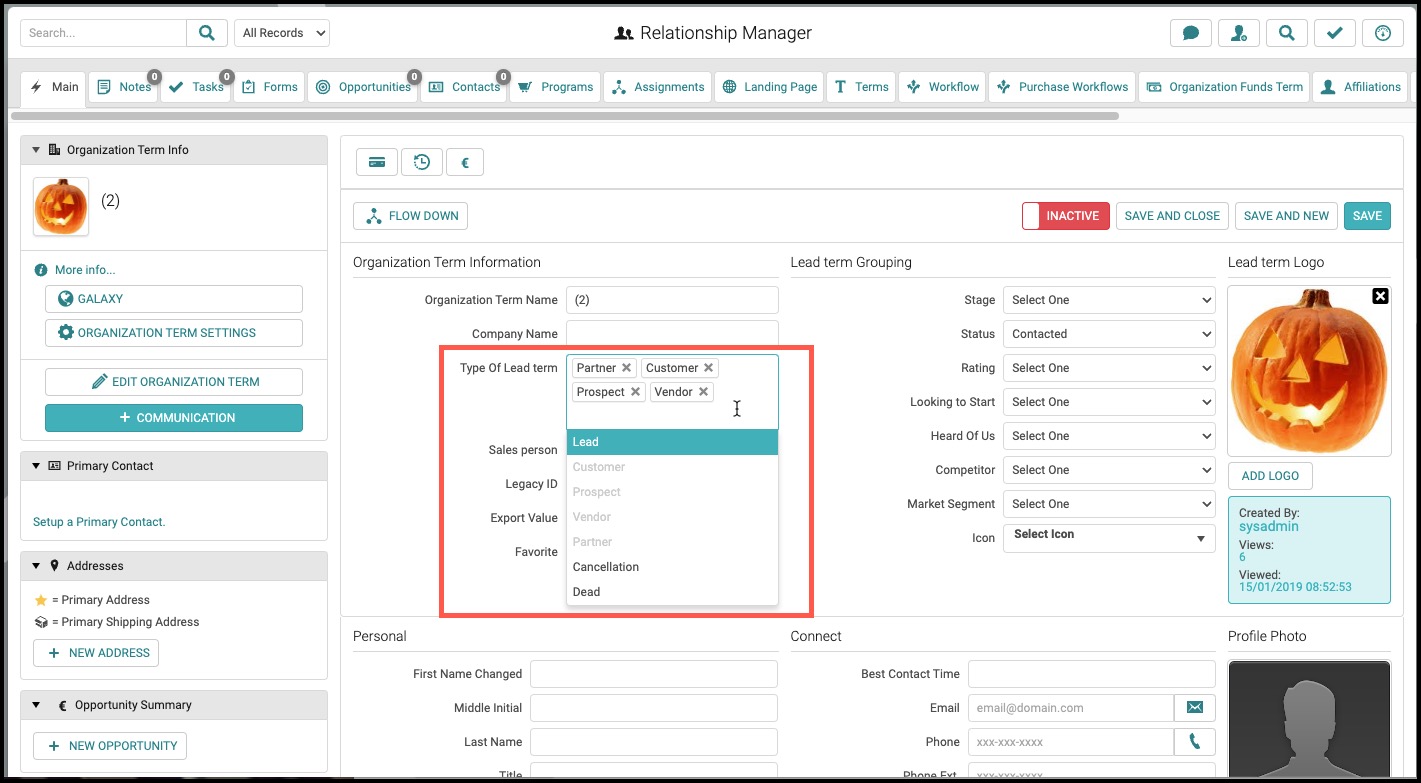Click the chat bubble icon in header
Viewport: 1421px width, 783px height.
coord(1190,33)
